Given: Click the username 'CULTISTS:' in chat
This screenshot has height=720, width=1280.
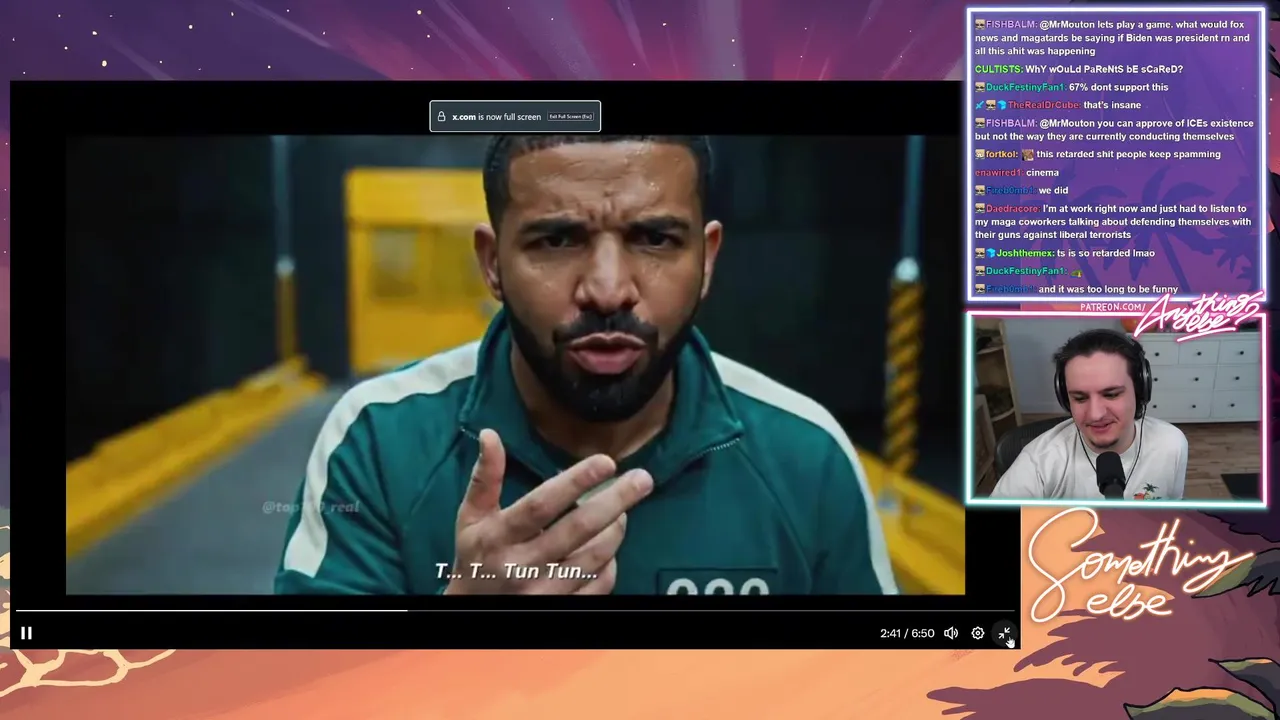Looking at the screenshot, I should [998, 69].
